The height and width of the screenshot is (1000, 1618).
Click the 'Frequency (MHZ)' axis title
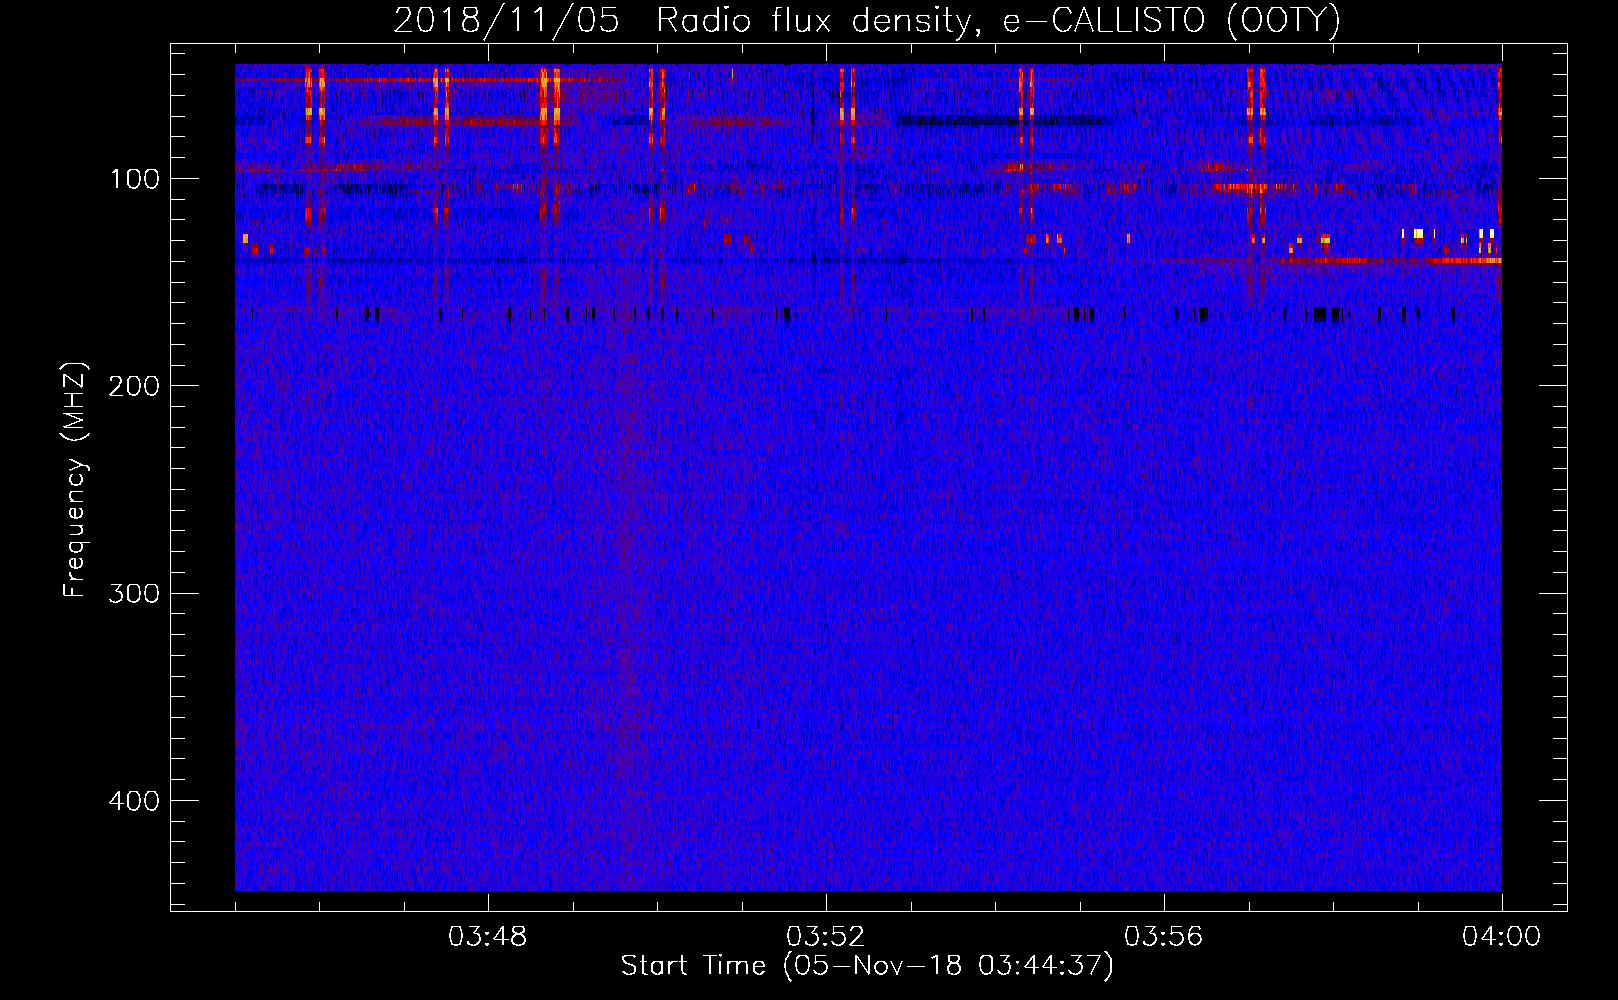tap(75, 479)
